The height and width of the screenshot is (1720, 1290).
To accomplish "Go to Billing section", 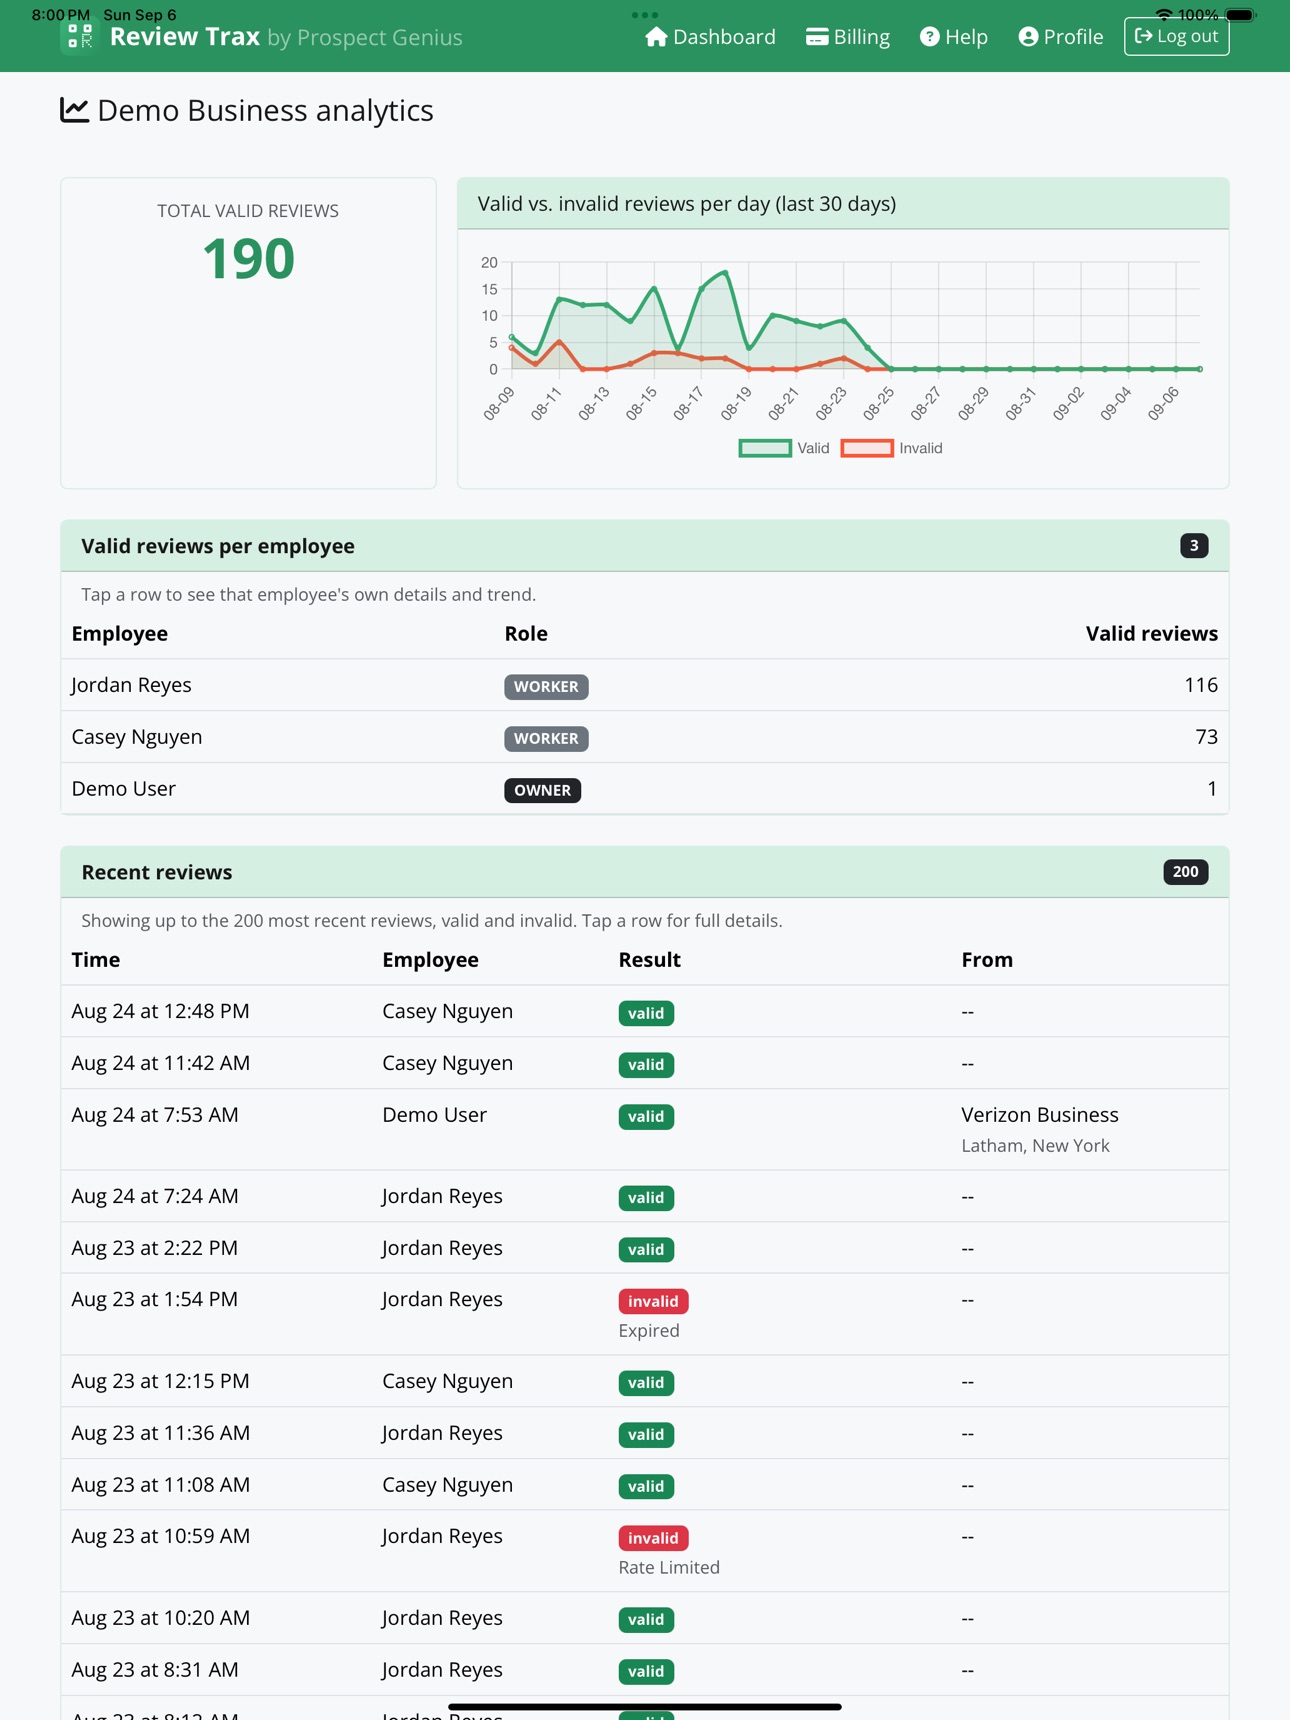I will 848,37.
